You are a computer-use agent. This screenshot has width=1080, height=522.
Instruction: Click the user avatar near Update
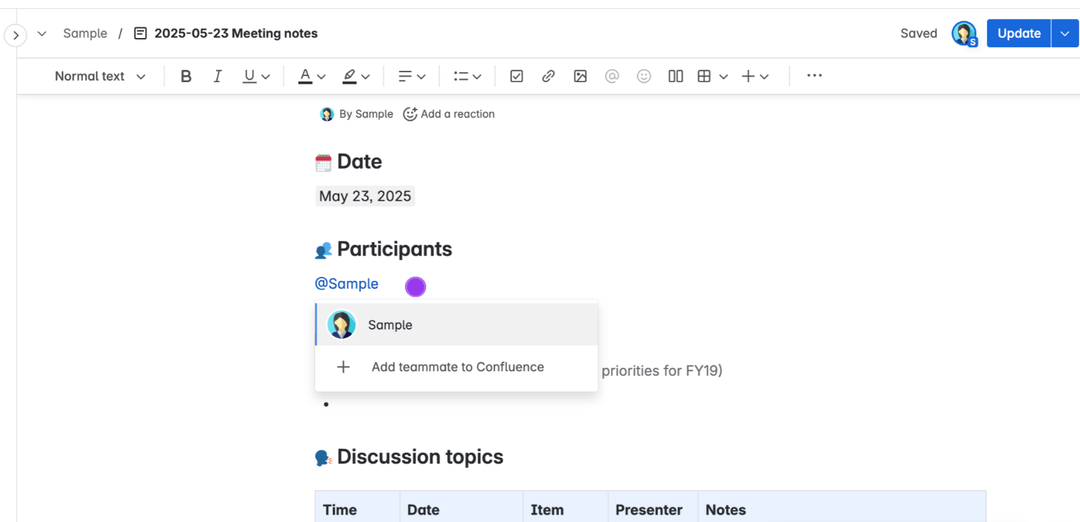coord(964,33)
